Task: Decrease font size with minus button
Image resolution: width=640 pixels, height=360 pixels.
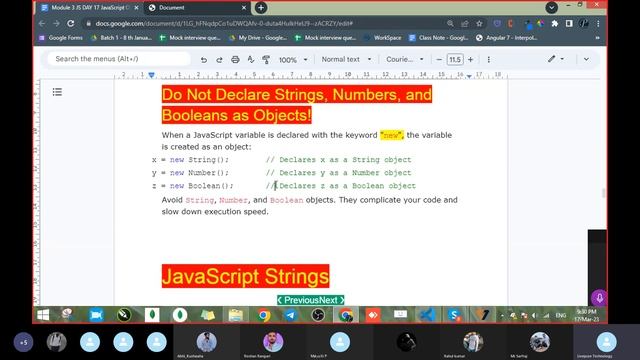Action: [439, 60]
